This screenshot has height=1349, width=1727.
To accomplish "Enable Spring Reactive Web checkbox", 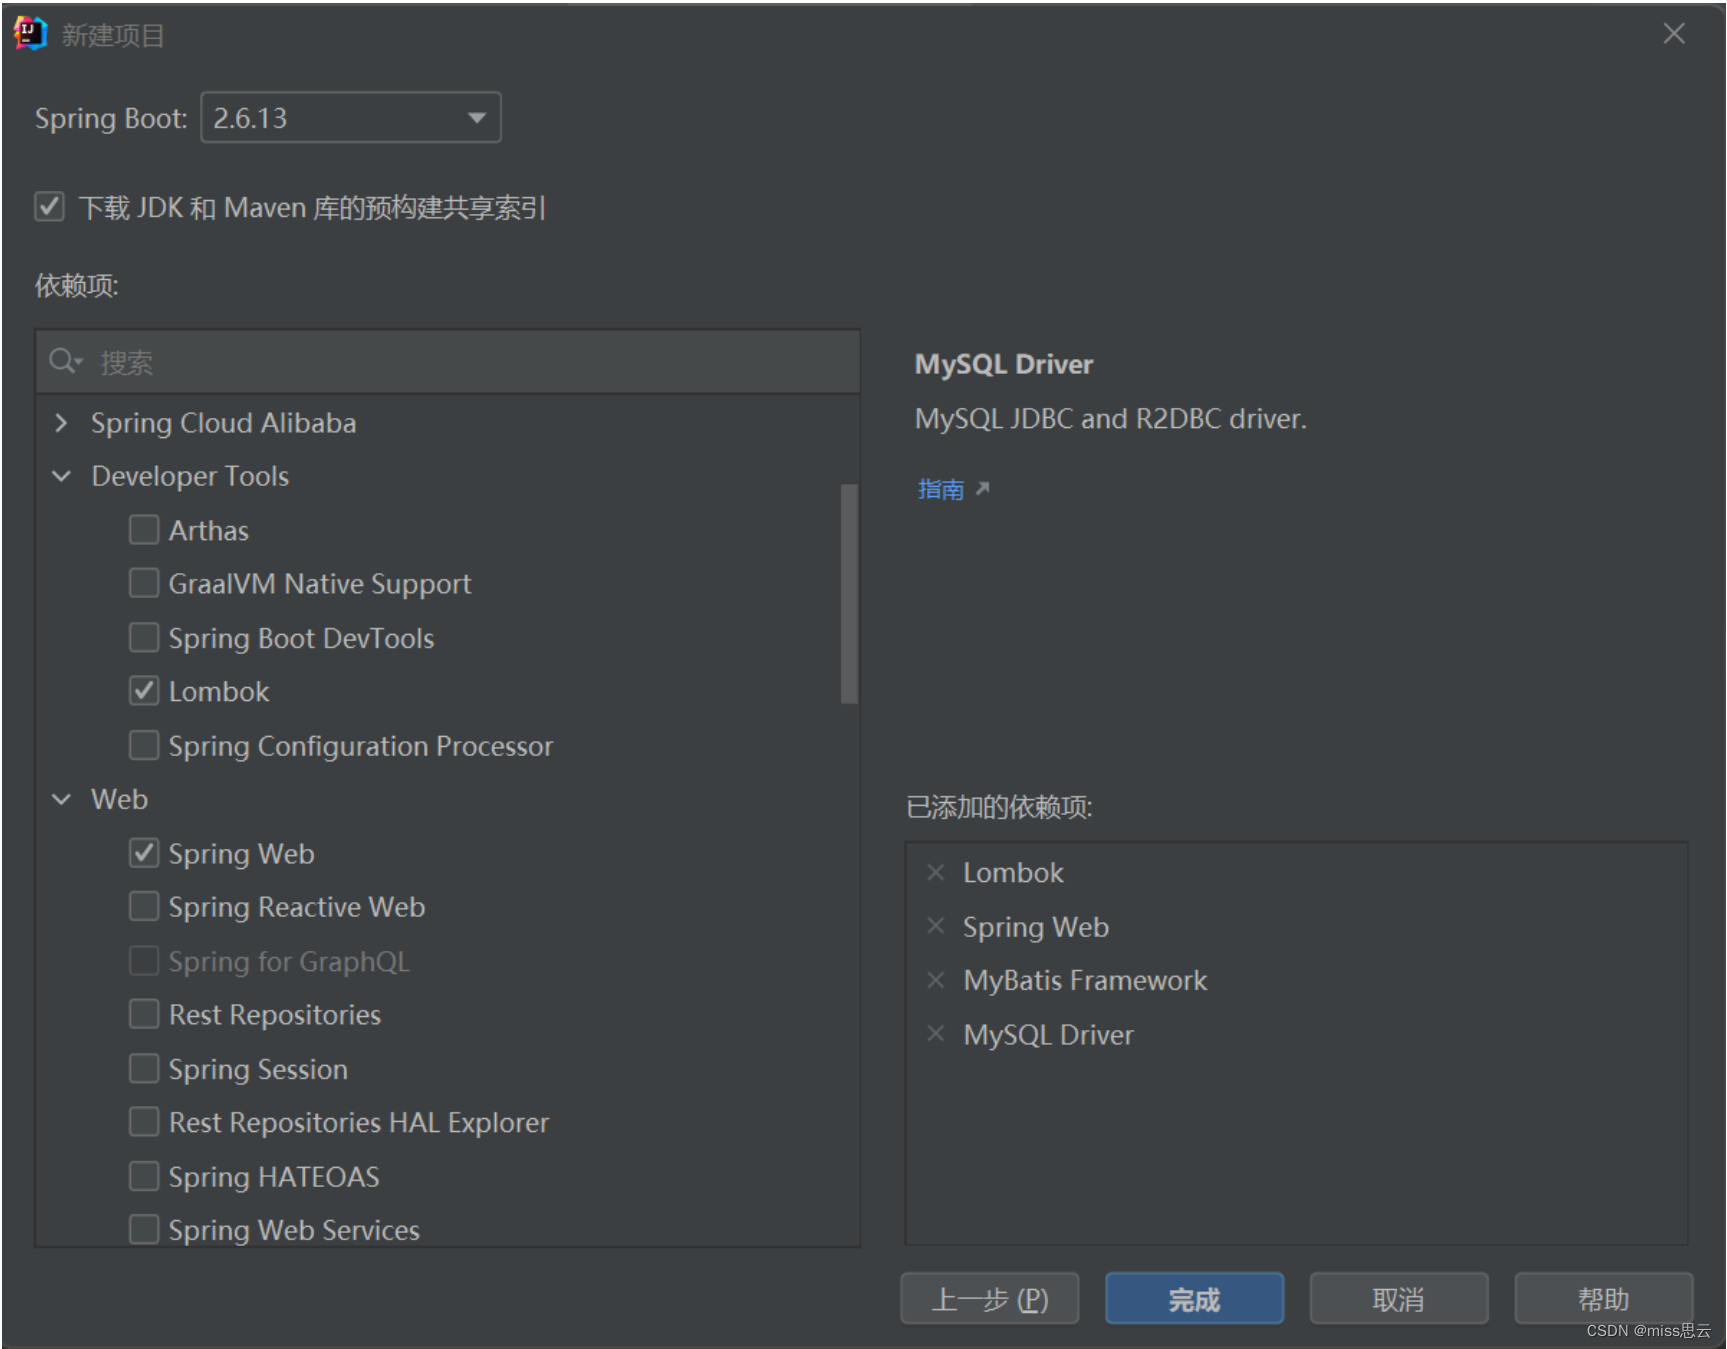I will coord(144,906).
